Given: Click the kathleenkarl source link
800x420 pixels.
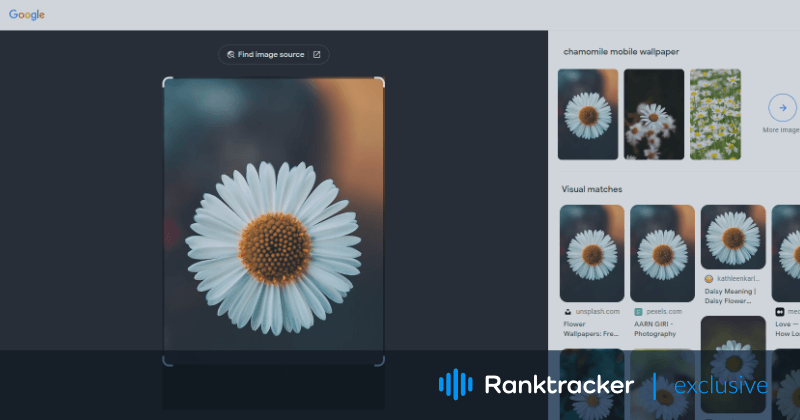Looking at the screenshot, I should [x=738, y=279].
